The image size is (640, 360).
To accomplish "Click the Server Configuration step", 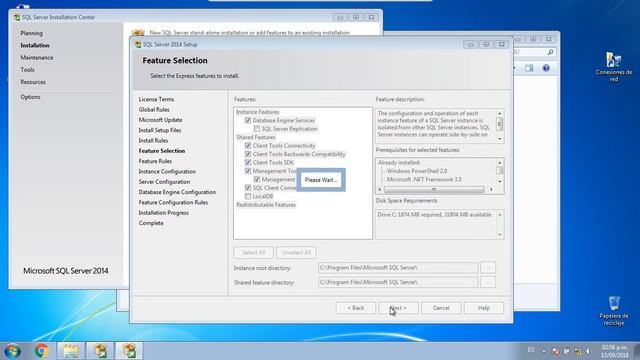I will coord(164,182).
